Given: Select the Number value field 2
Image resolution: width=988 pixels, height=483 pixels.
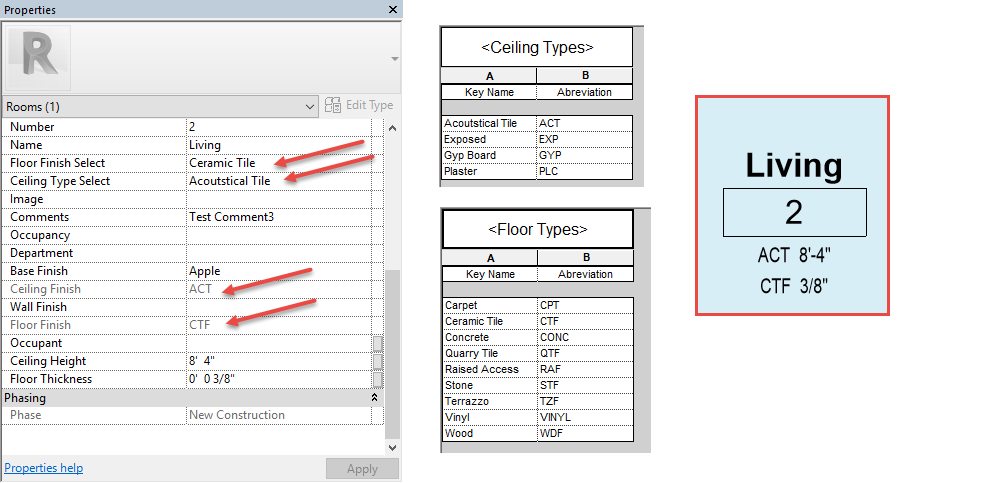Looking at the screenshot, I should [279, 127].
